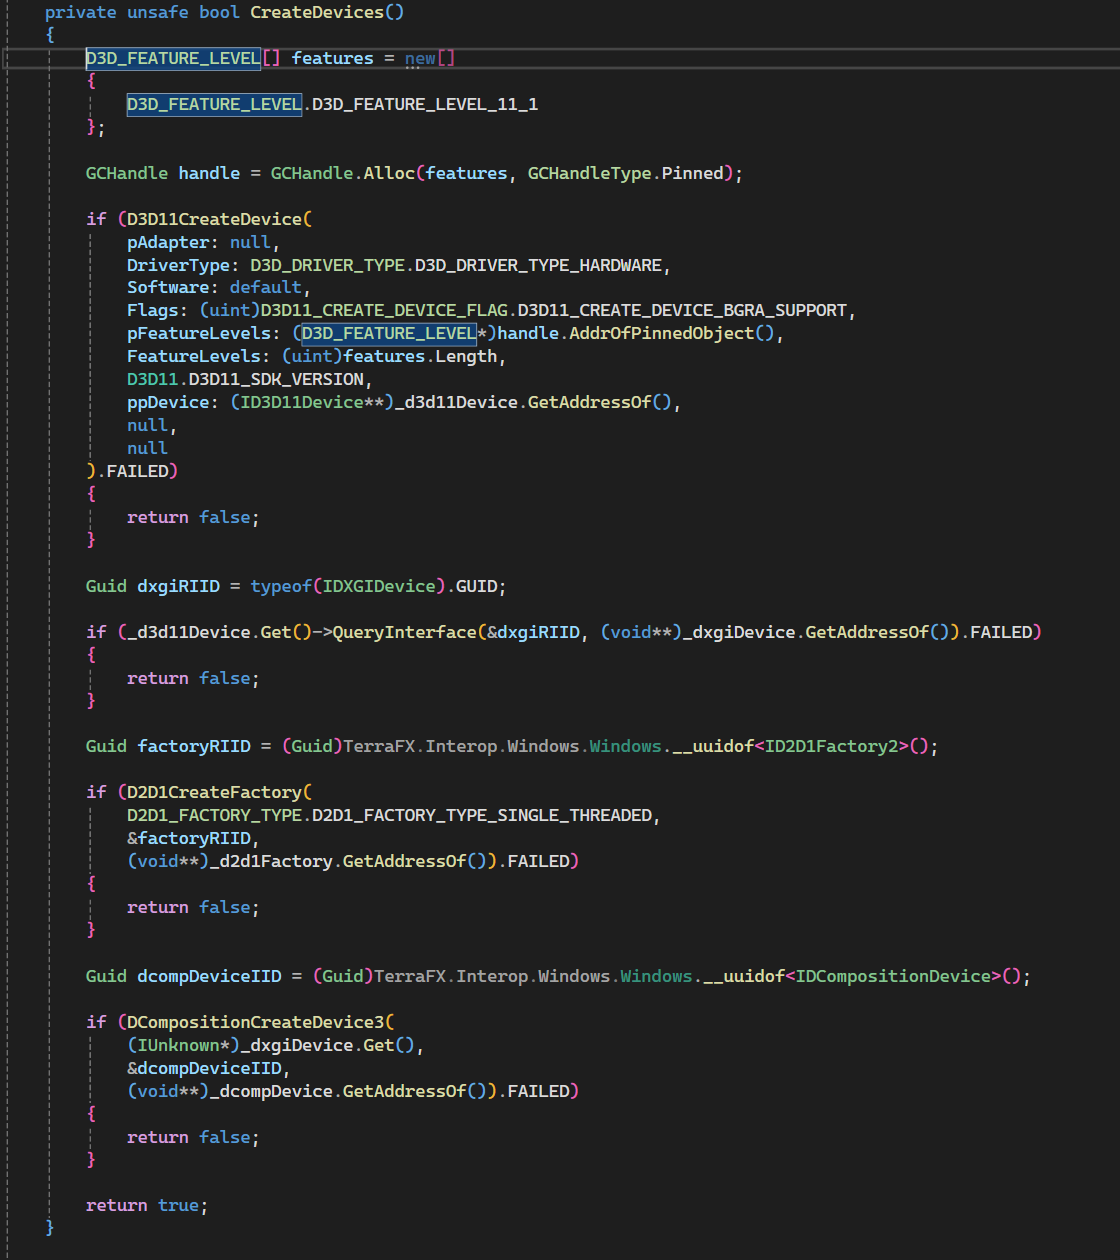
Task: Click the AddrOfPinnedObject method call
Action: pyautogui.click(x=661, y=333)
